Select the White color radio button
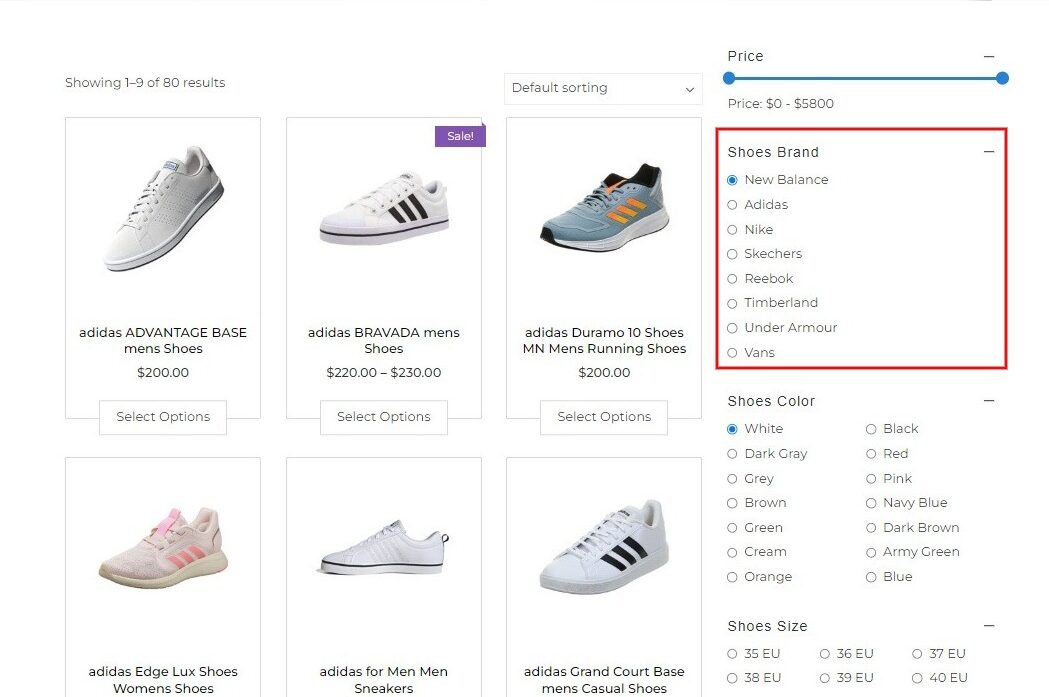Image resolution: width=1049 pixels, height=697 pixels. (x=732, y=429)
